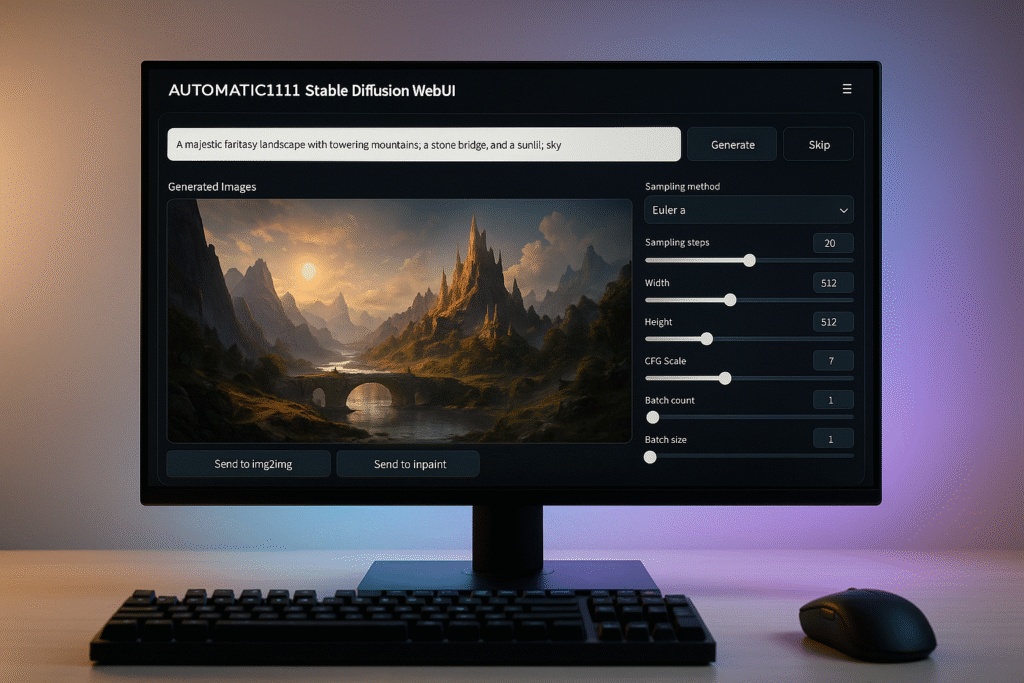Click the Generate button
Viewport: 1024px width, 683px height.
(x=732, y=144)
